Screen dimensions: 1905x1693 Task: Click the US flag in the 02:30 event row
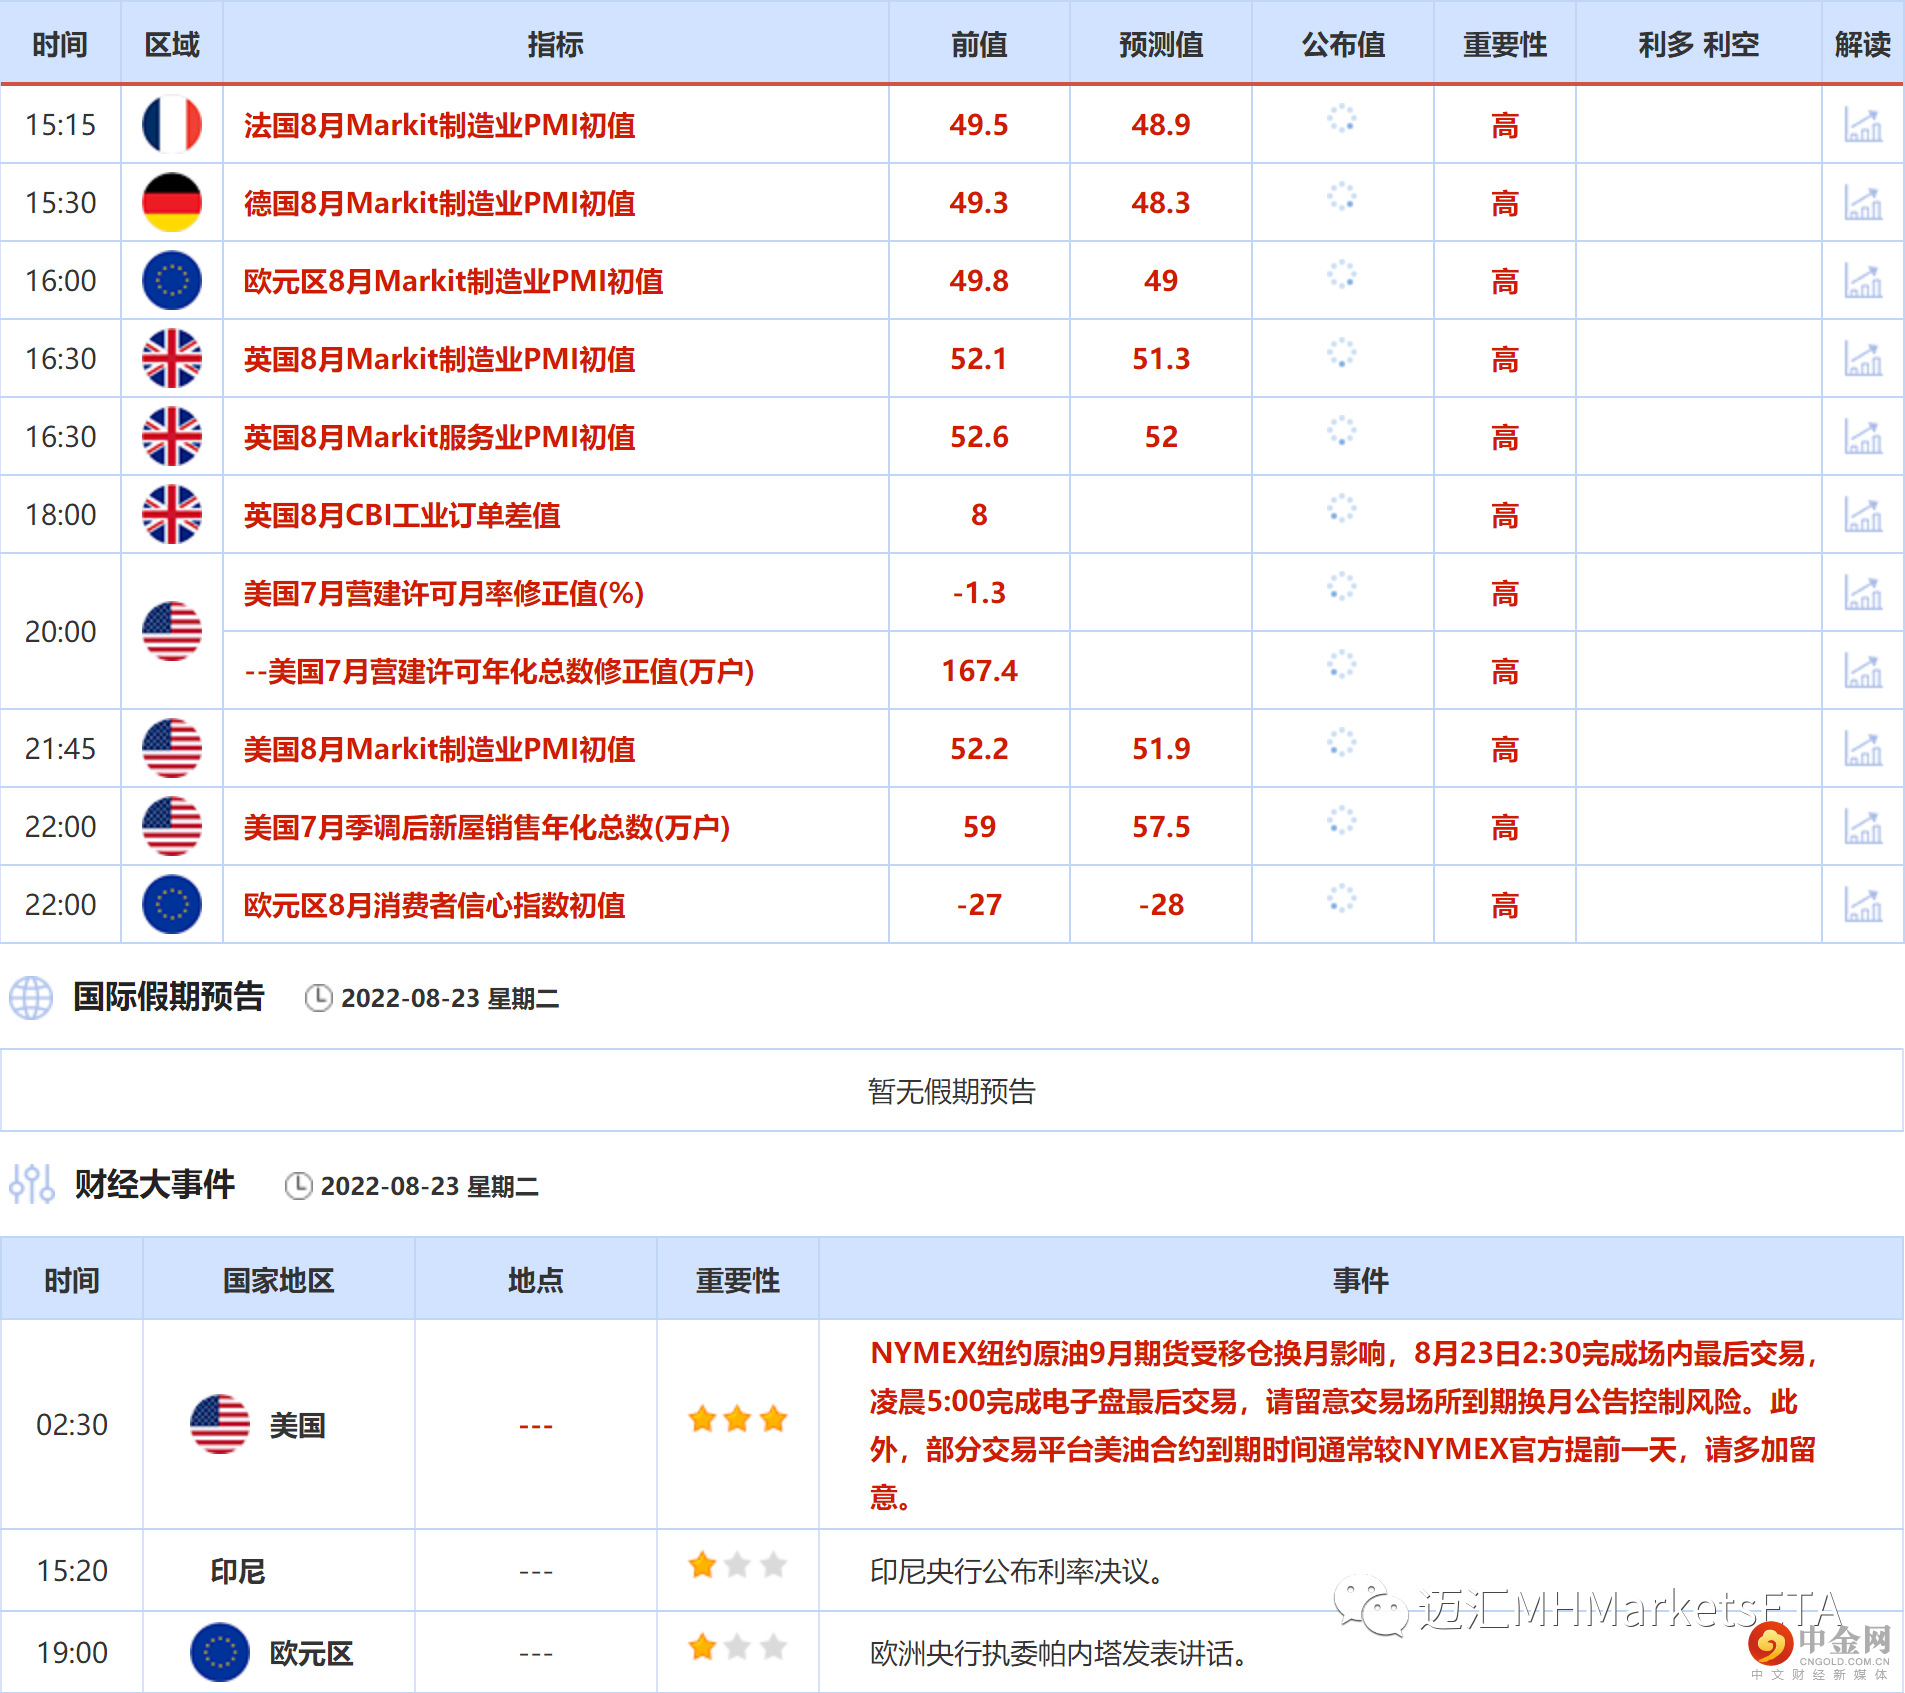(x=221, y=1424)
